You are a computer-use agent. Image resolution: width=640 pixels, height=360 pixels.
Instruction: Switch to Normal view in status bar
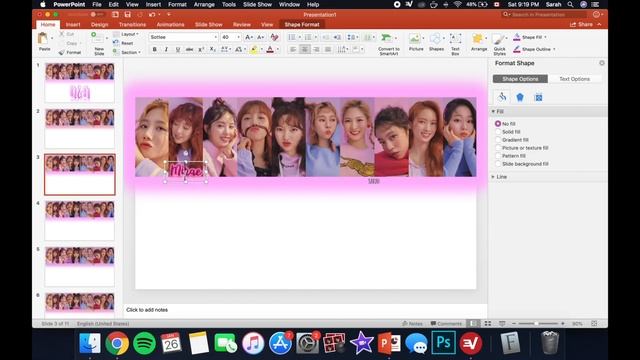[x=473, y=324]
